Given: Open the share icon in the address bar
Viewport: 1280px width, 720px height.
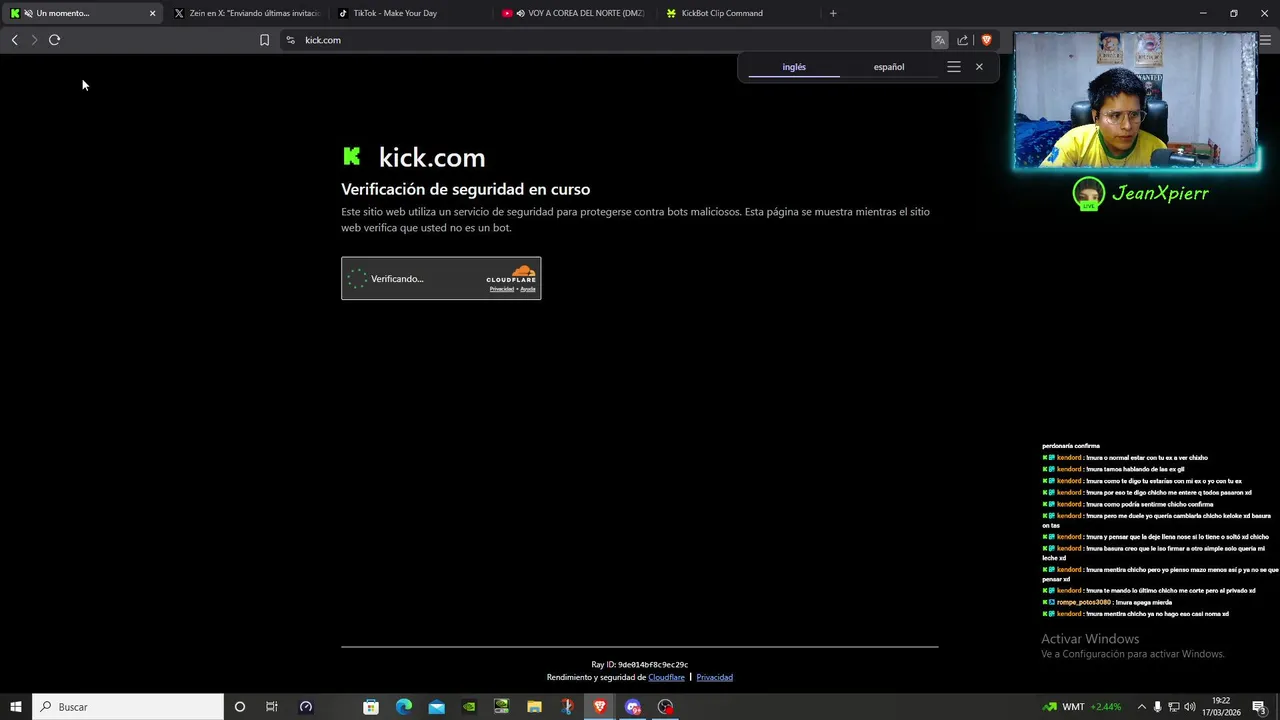Looking at the screenshot, I should point(962,40).
